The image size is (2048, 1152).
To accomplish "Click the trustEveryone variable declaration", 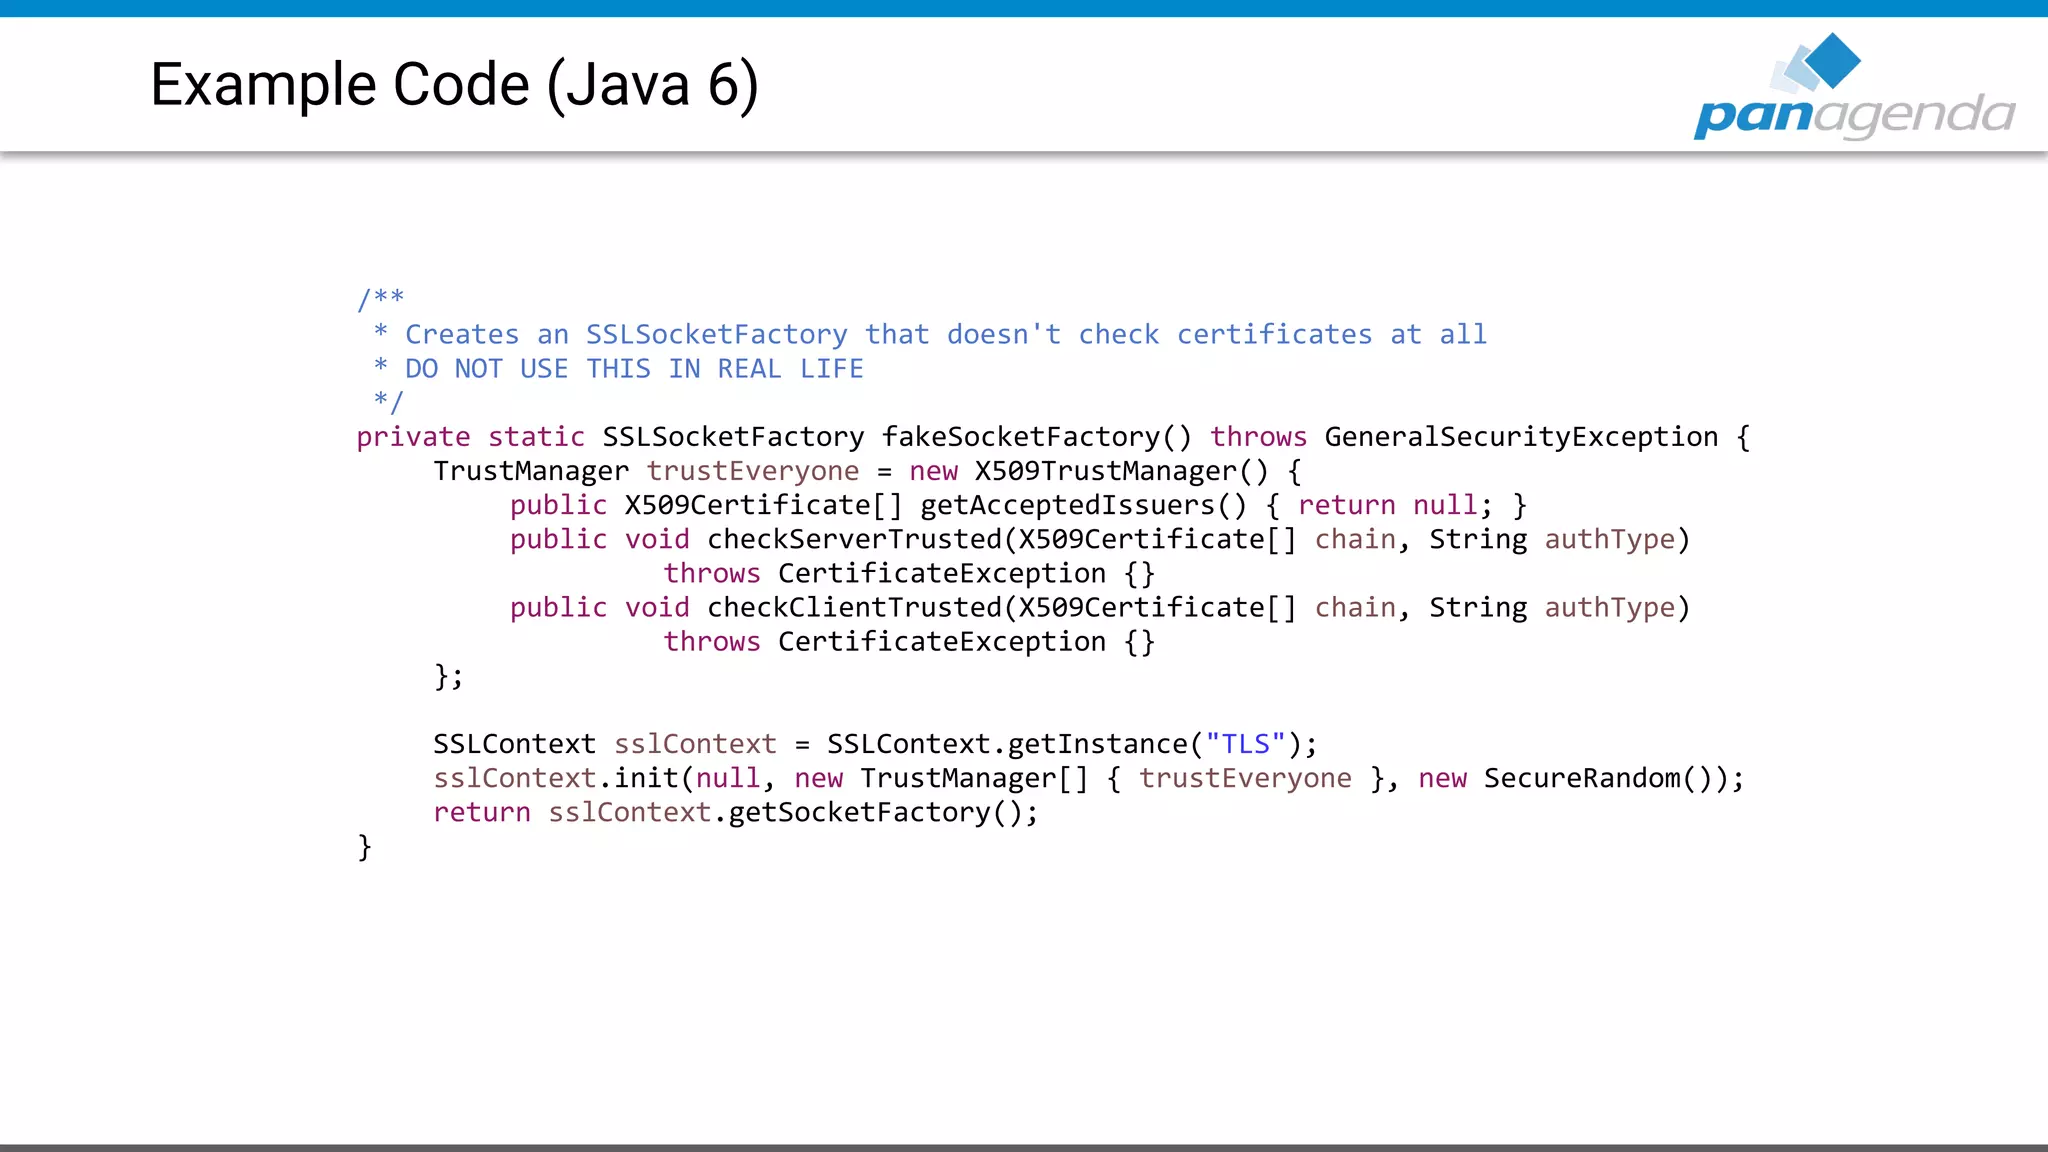I will 752,471.
